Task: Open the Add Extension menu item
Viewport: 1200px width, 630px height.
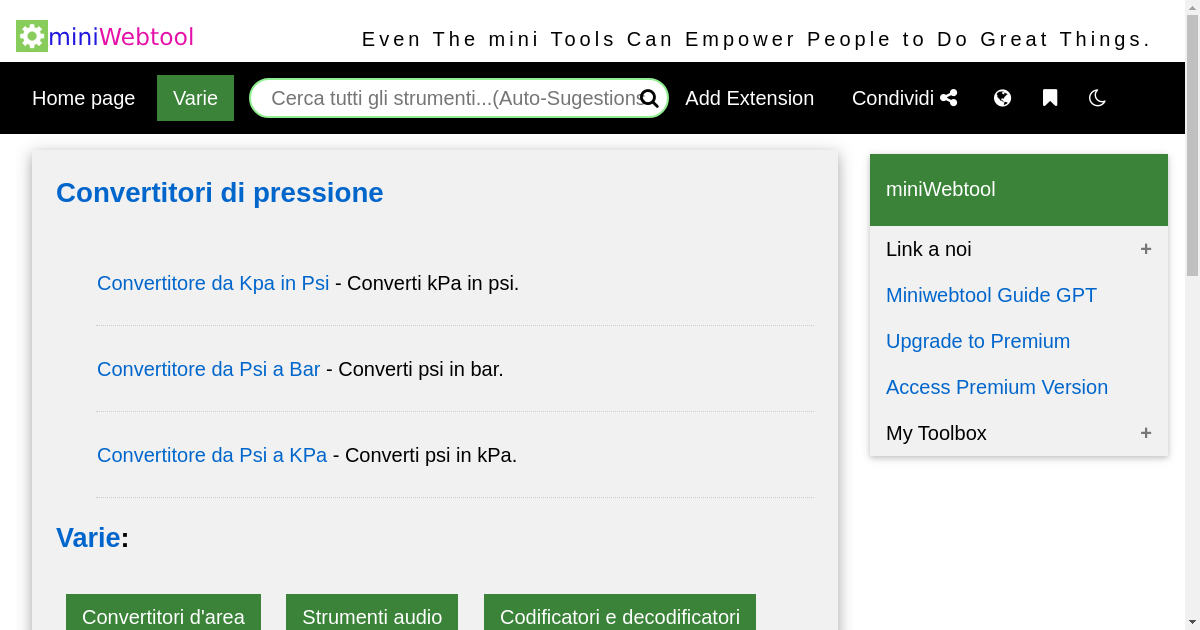Action: click(x=749, y=98)
